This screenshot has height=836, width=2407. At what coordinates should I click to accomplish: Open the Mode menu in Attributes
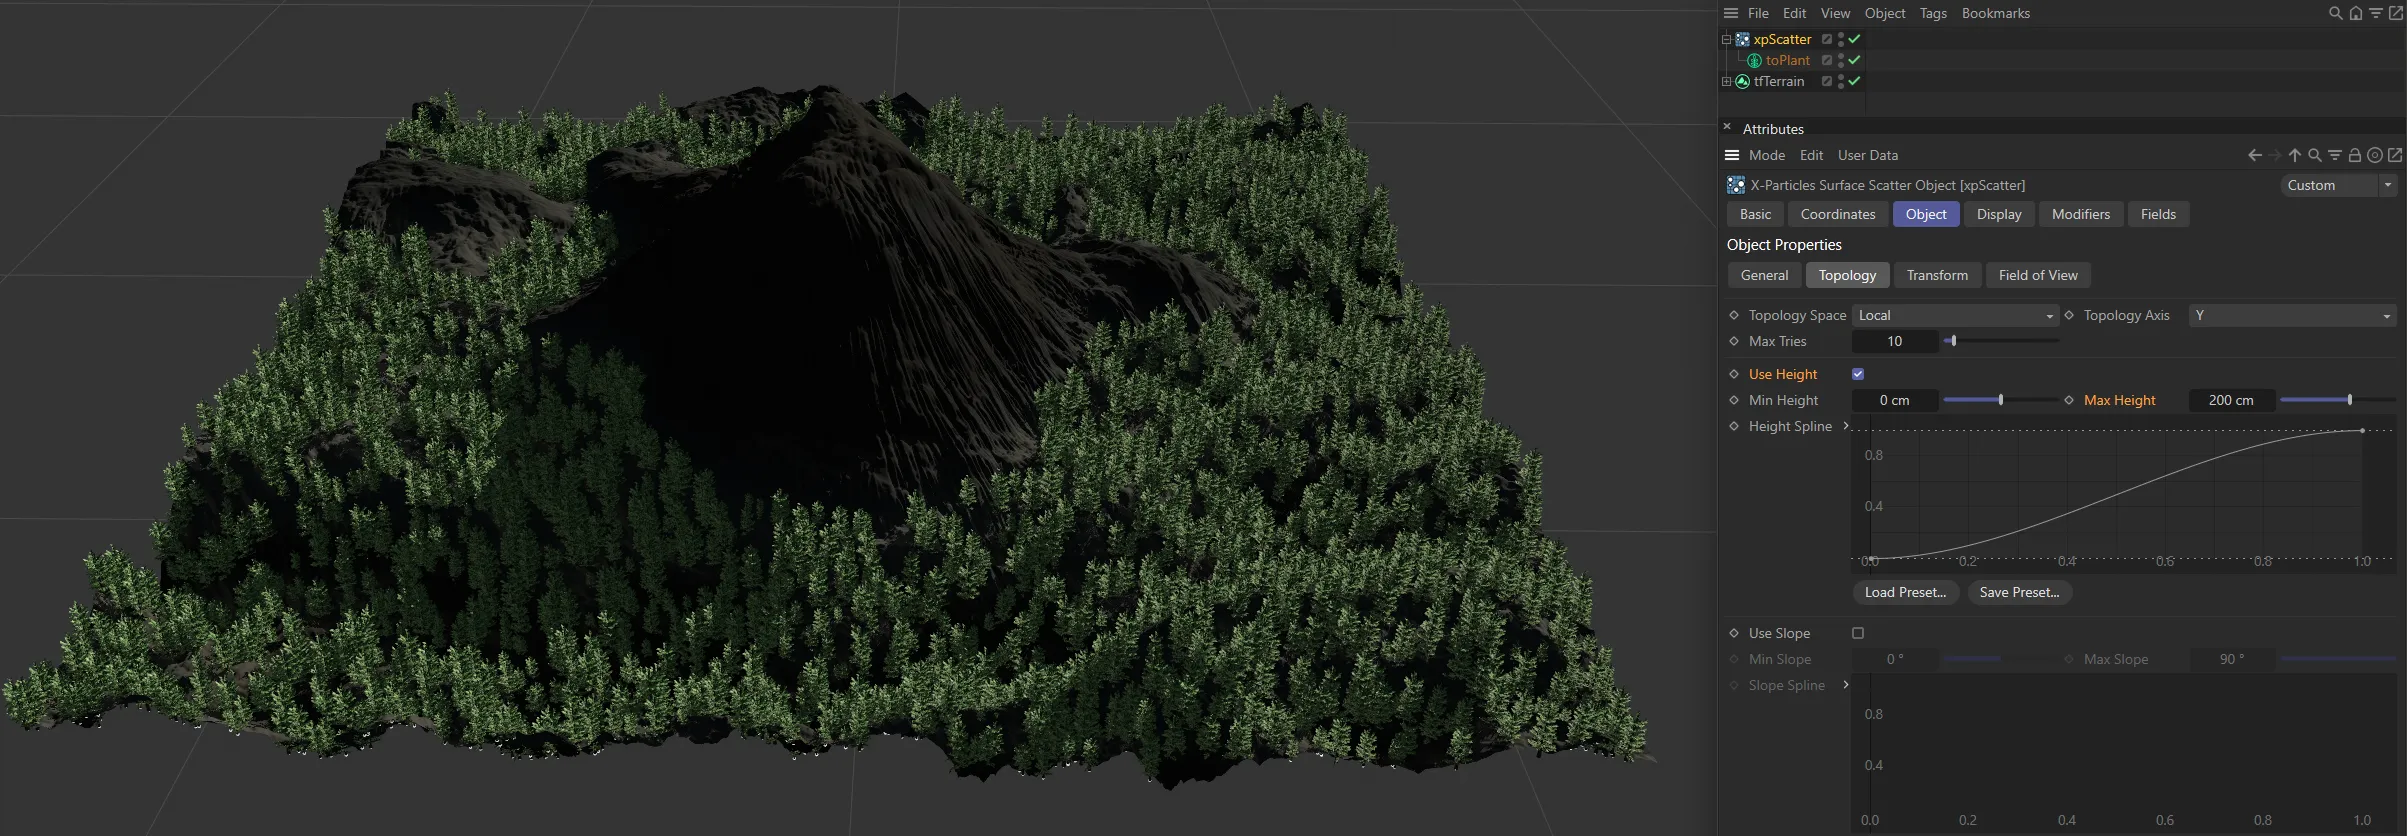pyautogui.click(x=1767, y=155)
